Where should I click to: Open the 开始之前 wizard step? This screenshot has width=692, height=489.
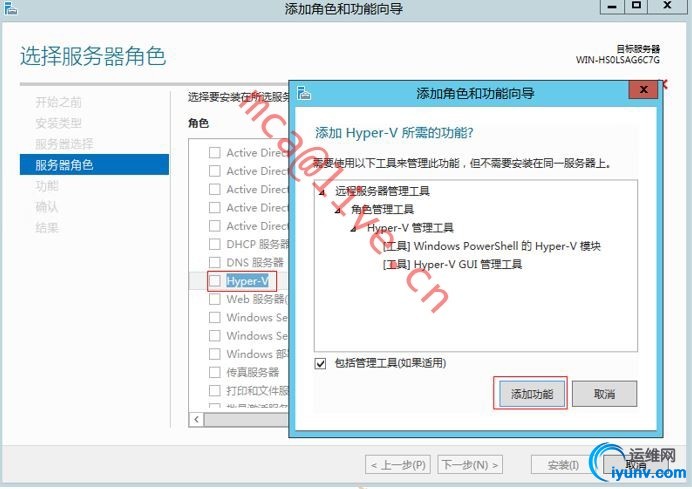tap(59, 102)
